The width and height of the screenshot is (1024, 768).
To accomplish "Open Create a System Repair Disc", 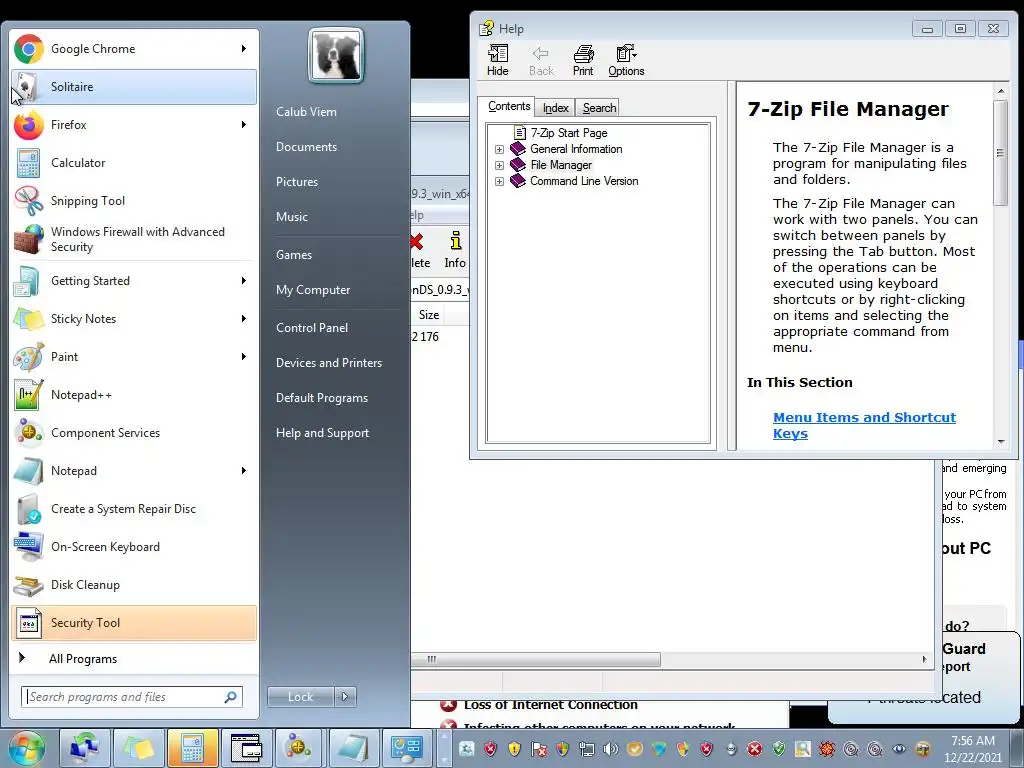I will click(x=134, y=508).
